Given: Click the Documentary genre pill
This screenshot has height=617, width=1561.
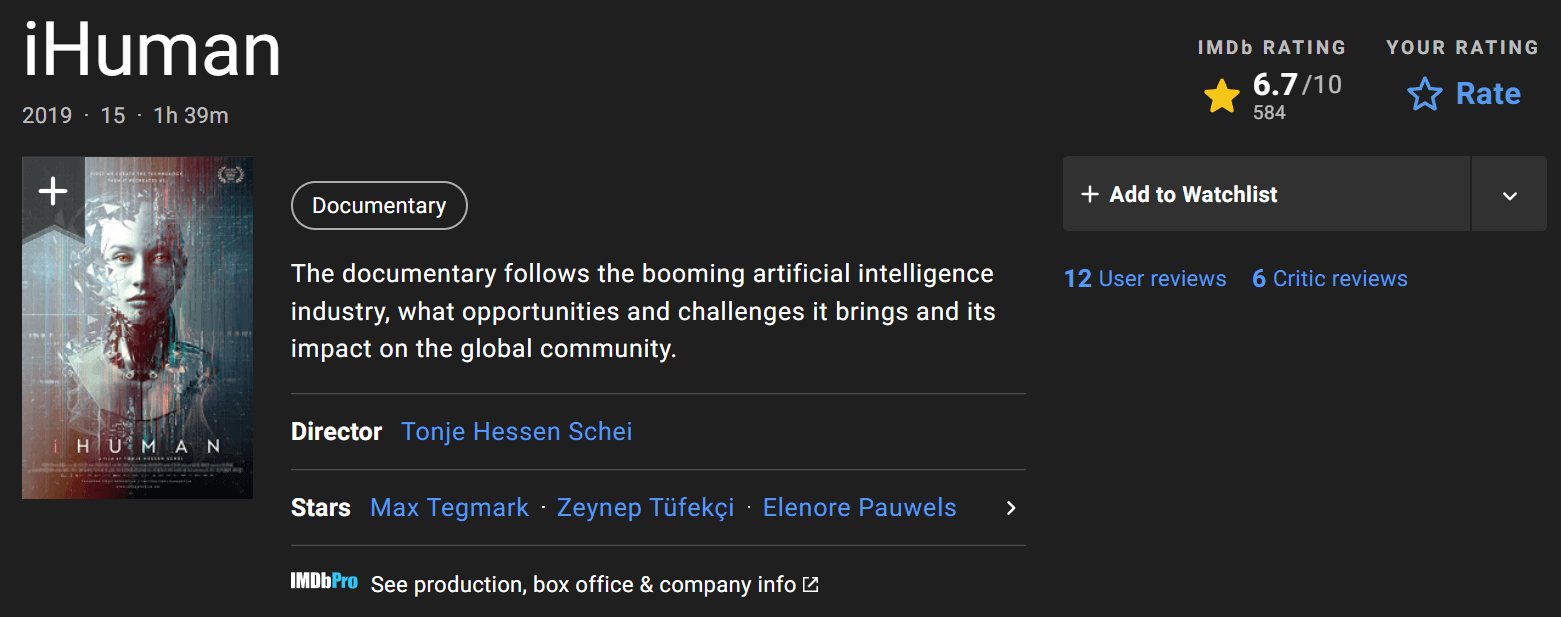Looking at the screenshot, I should click(x=378, y=205).
